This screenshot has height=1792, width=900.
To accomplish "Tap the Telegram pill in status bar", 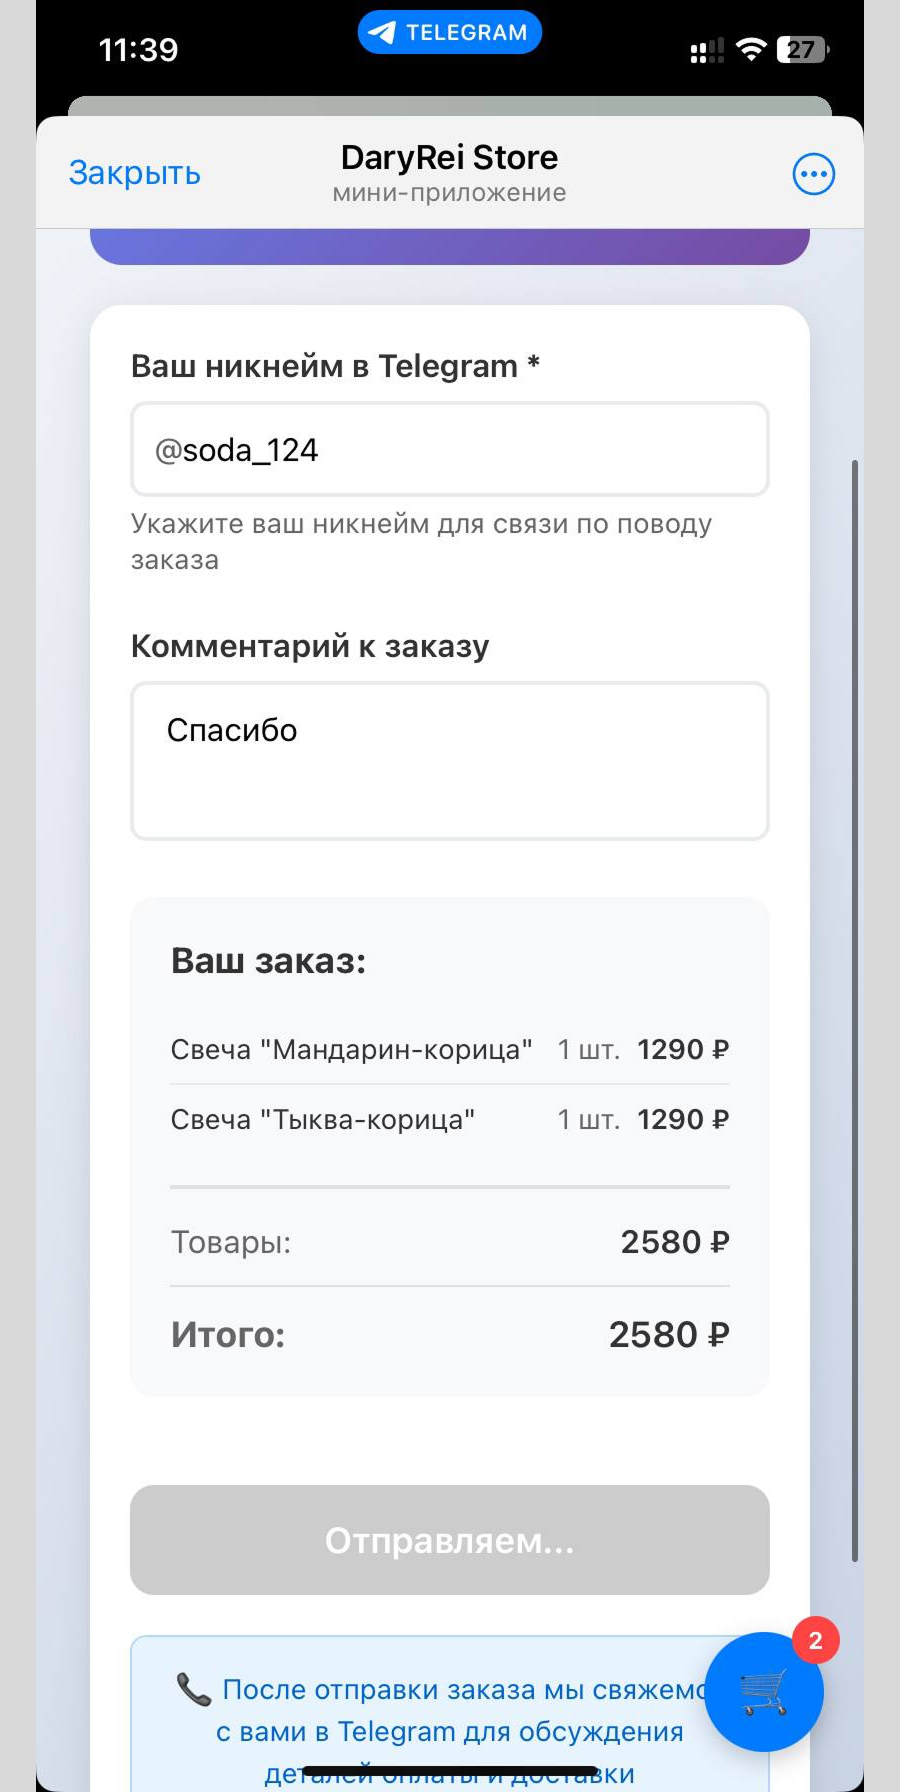I will (x=450, y=32).
